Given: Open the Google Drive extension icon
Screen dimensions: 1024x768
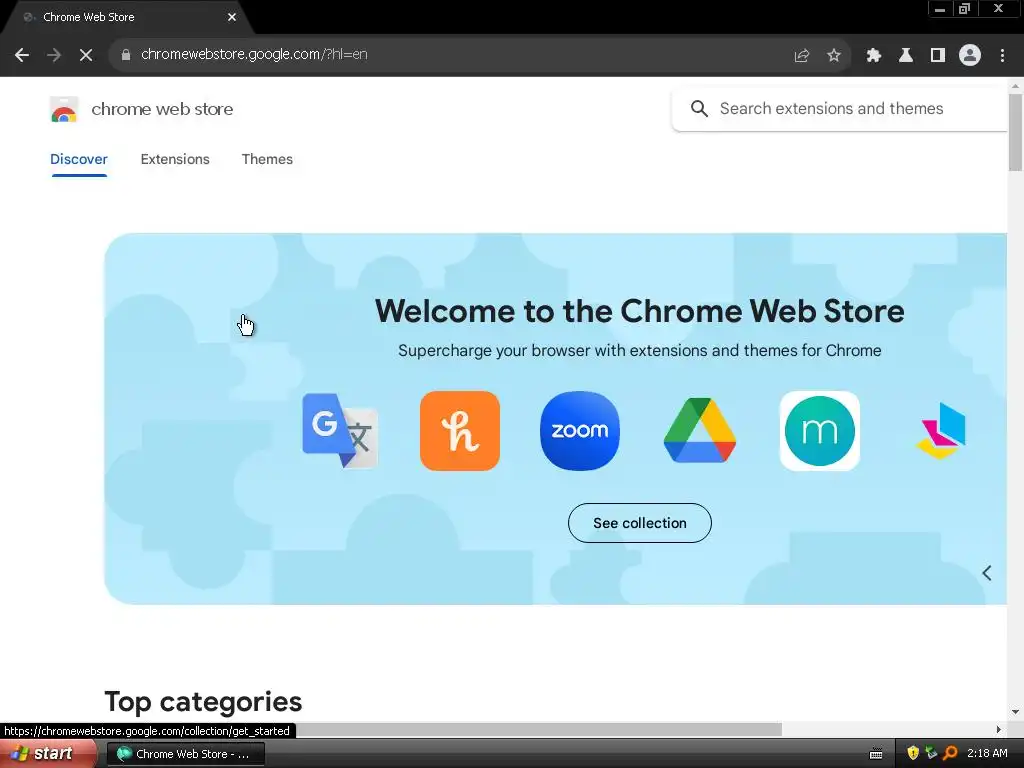Looking at the screenshot, I should pyautogui.click(x=699, y=431).
